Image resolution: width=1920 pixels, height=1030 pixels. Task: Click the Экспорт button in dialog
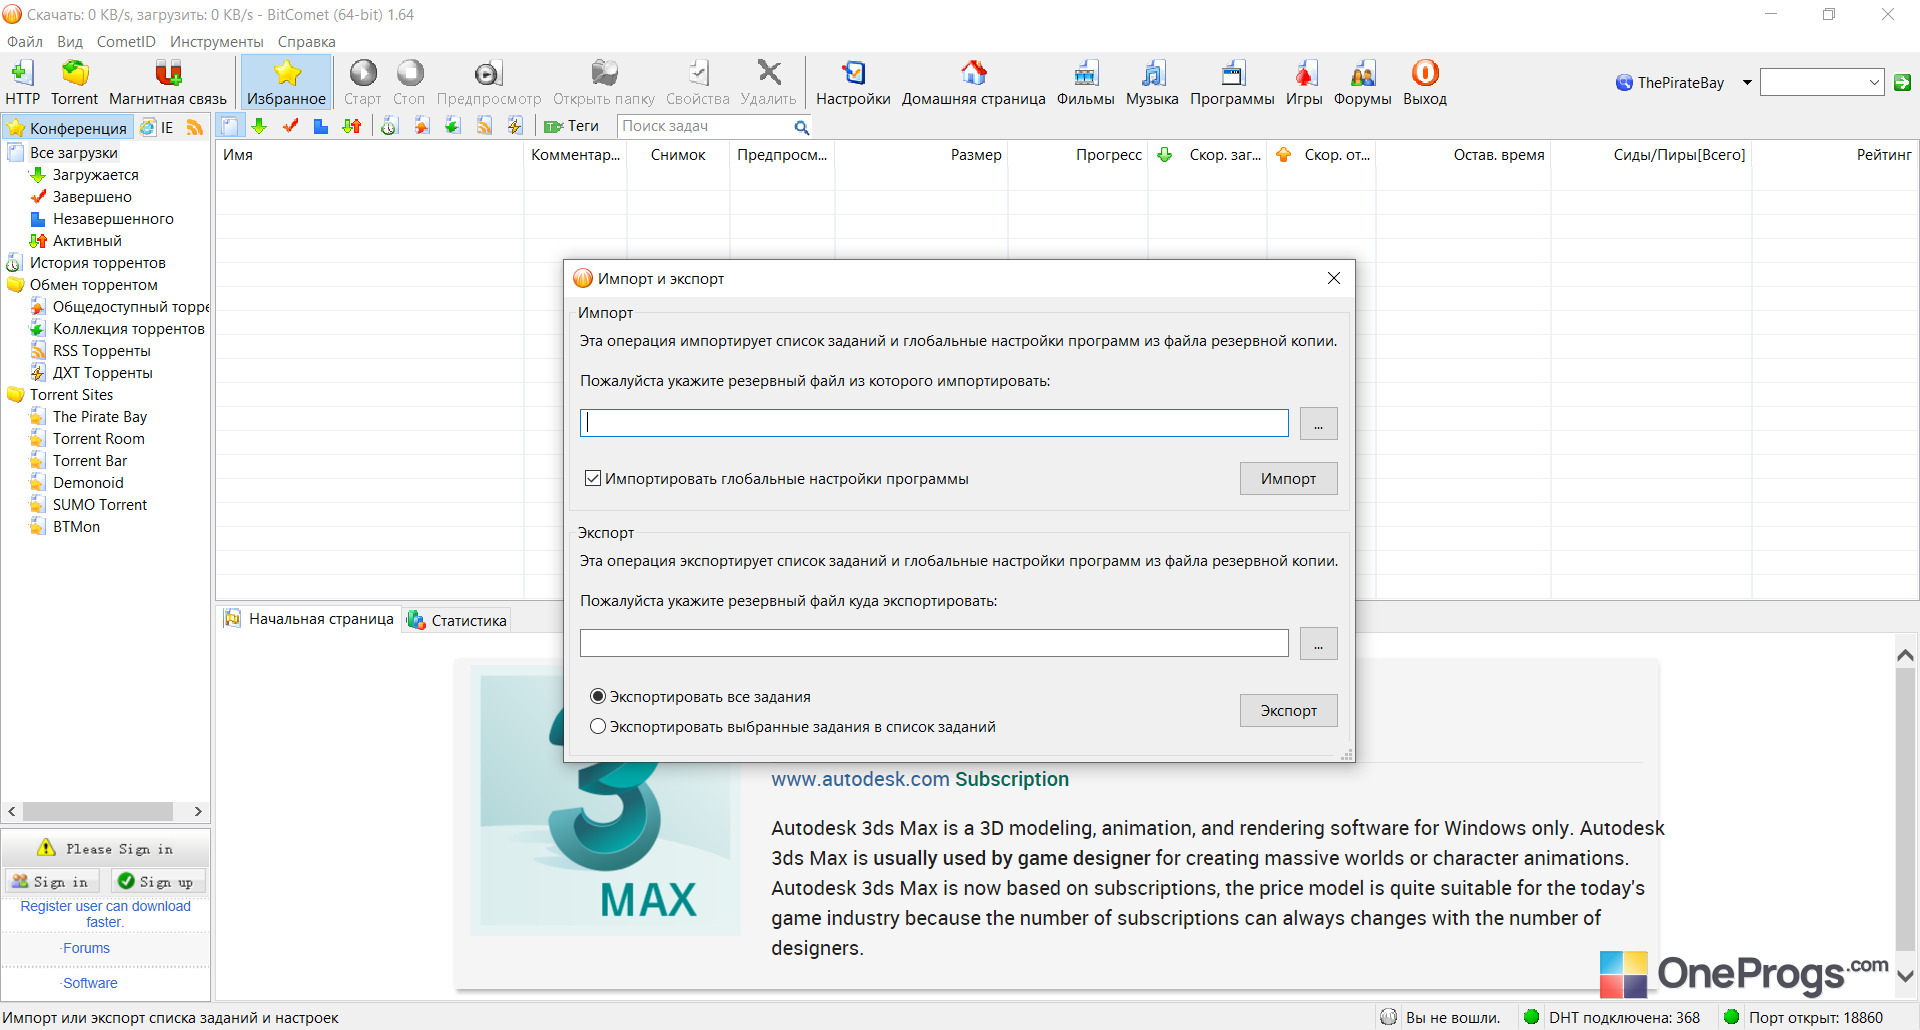[1288, 711]
